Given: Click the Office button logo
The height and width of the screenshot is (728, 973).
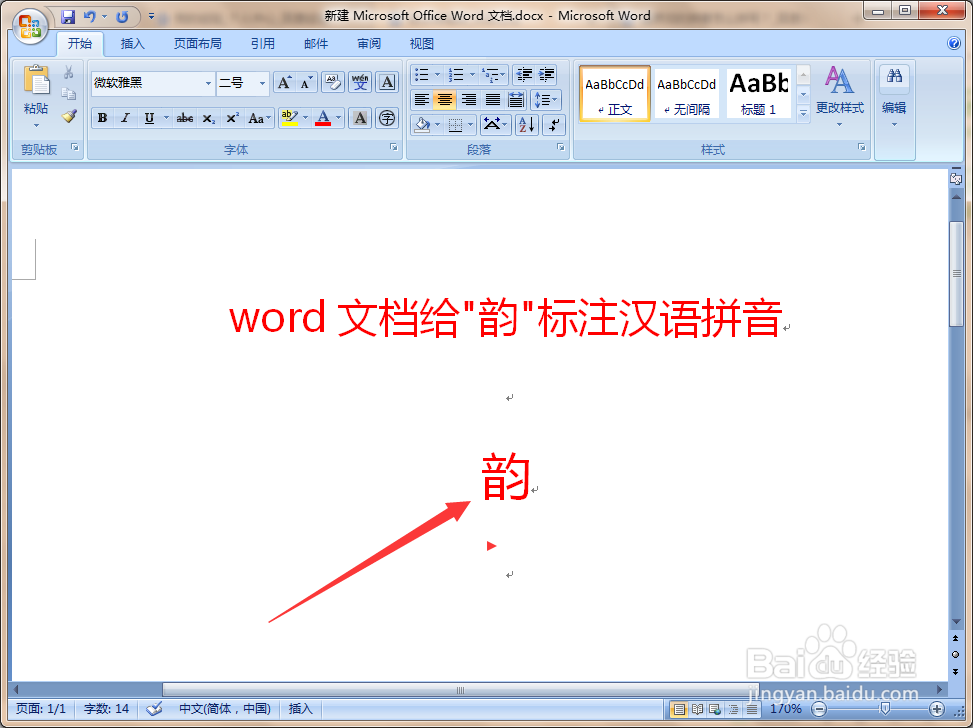Looking at the screenshot, I should click(x=30, y=27).
